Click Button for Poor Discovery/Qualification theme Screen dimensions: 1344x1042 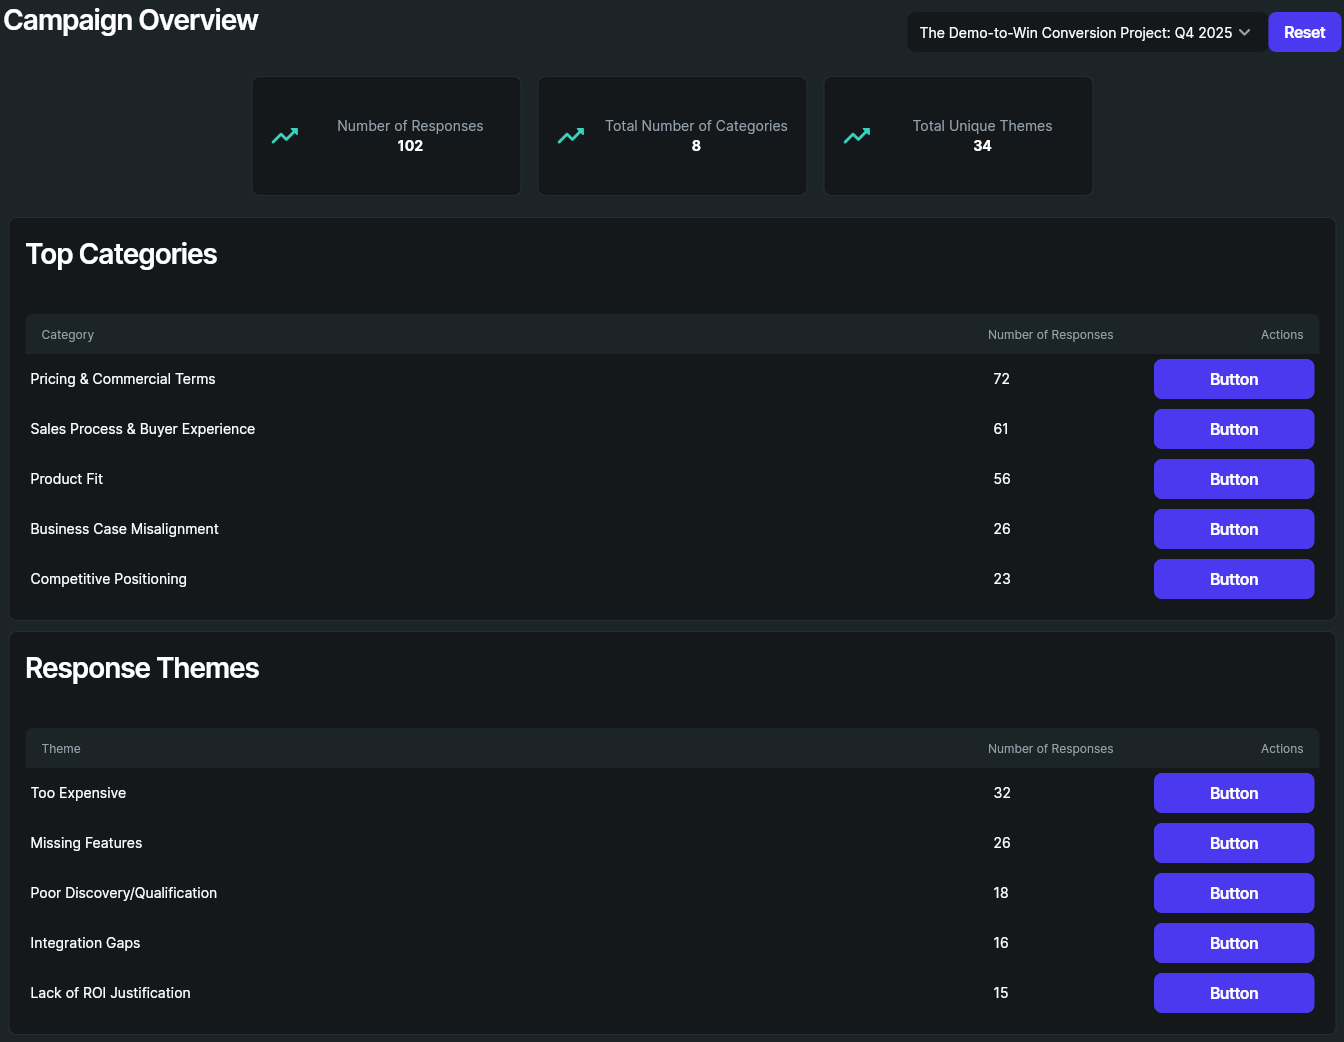[1233, 893]
